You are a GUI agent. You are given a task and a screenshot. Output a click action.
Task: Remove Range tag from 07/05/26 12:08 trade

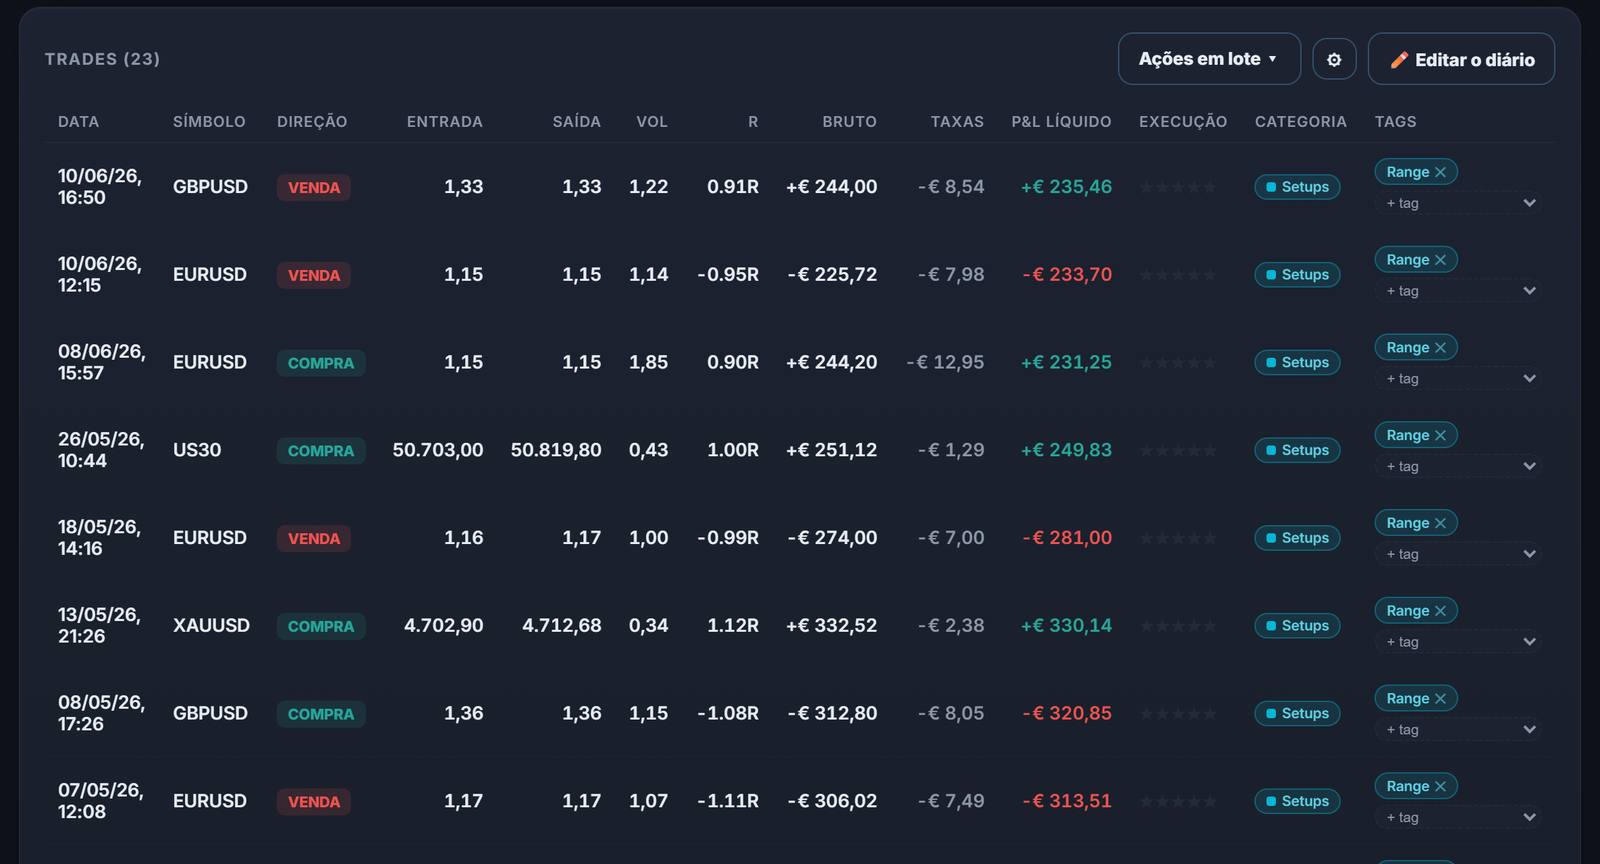(1440, 786)
